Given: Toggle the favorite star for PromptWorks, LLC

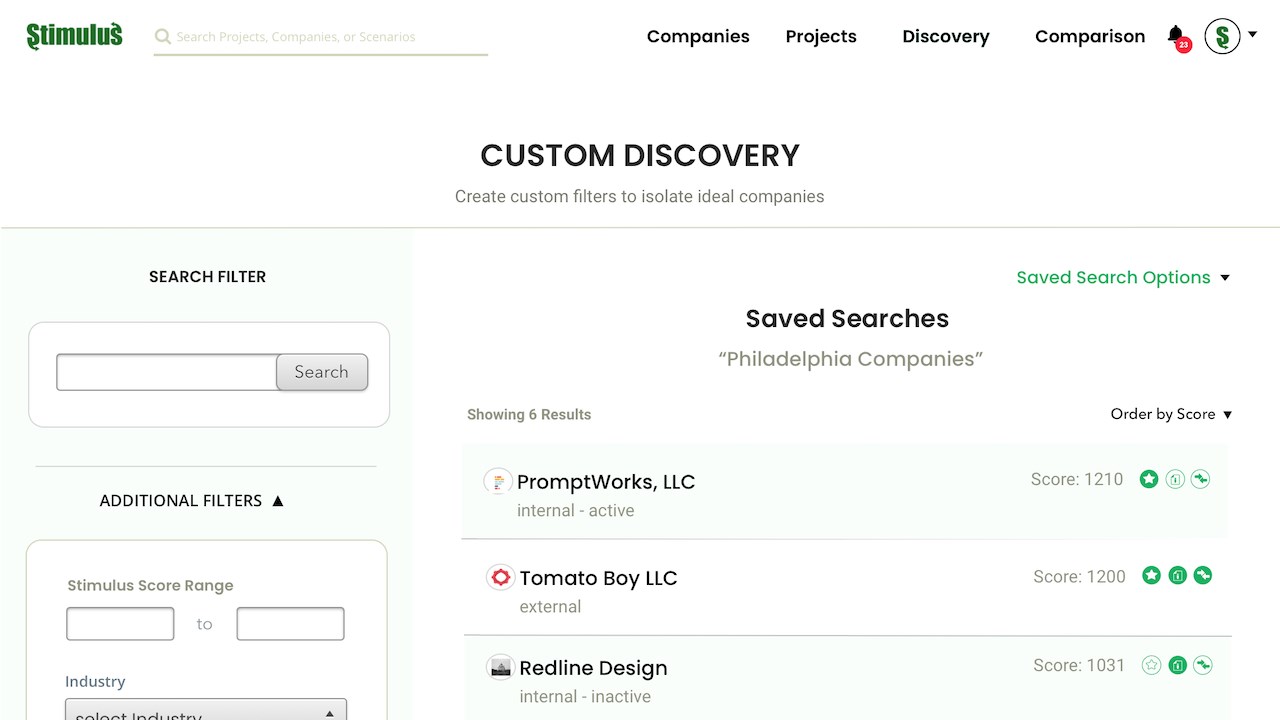Looking at the screenshot, I should [x=1149, y=479].
